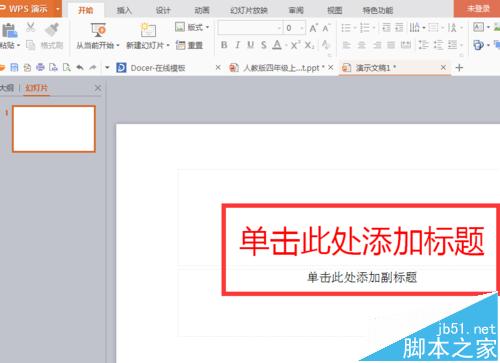Click the numbered list icon
This screenshot has height=363, width=500.
[x=365, y=28]
